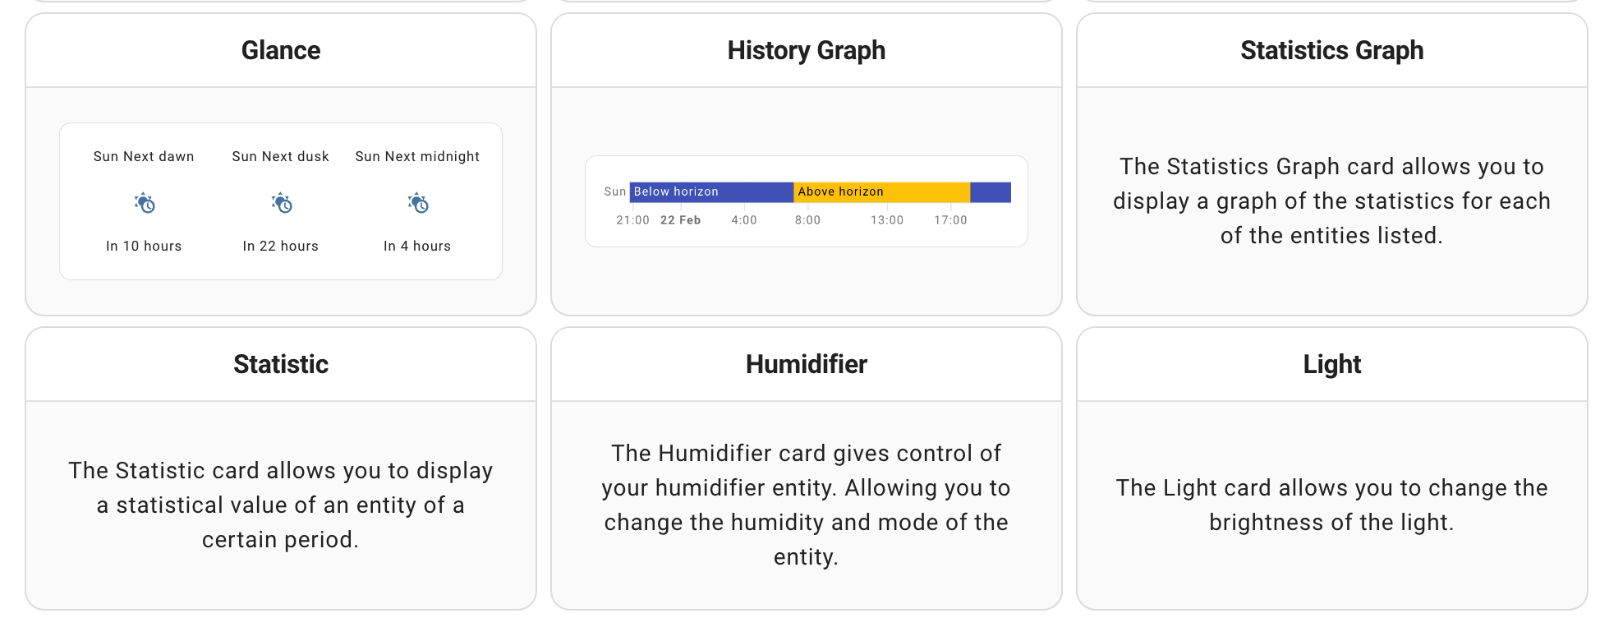Select the Glance card heading
Viewport: 1600px width, 618px height.
(281, 51)
